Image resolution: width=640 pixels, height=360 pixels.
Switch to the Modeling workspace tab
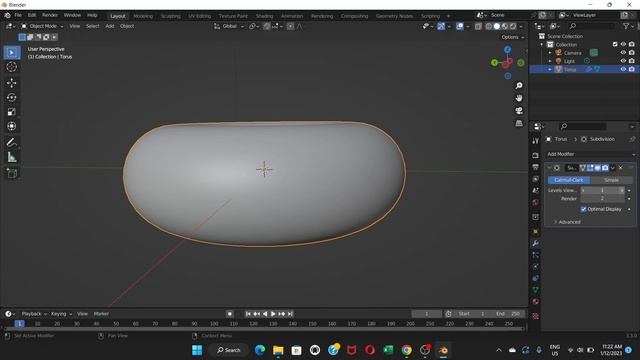[x=143, y=16]
